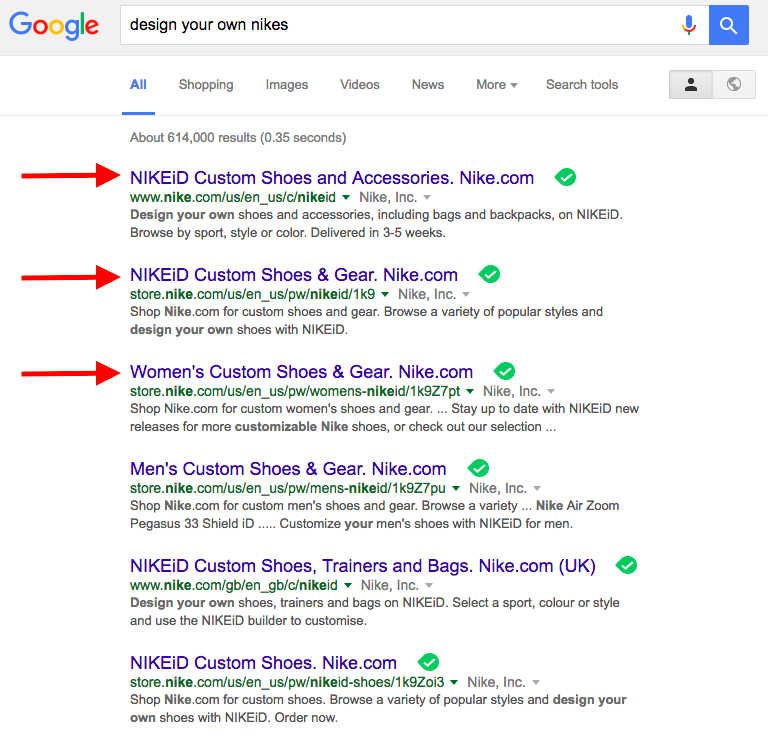Click green checkmark beside NIKEiD Custom Shoes and Accessories
Viewport: 768px width, 741px height.
click(x=565, y=177)
